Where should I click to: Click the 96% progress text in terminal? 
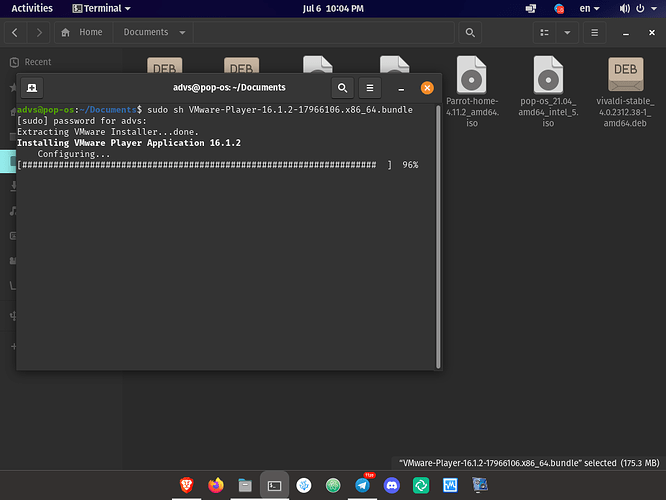click(410, 165)
